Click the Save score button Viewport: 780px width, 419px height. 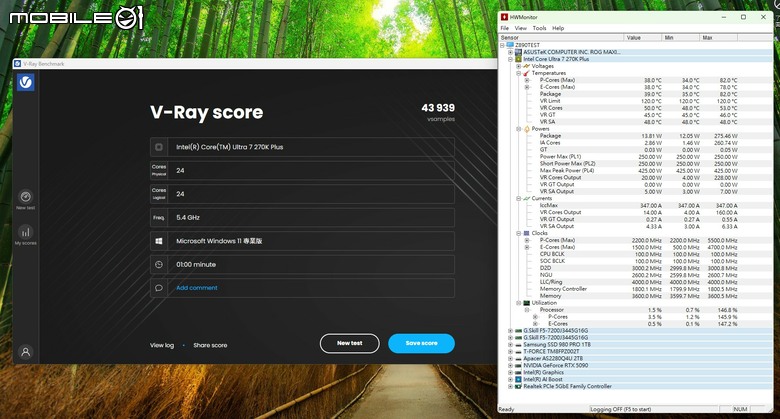click(x=421, y=343)
